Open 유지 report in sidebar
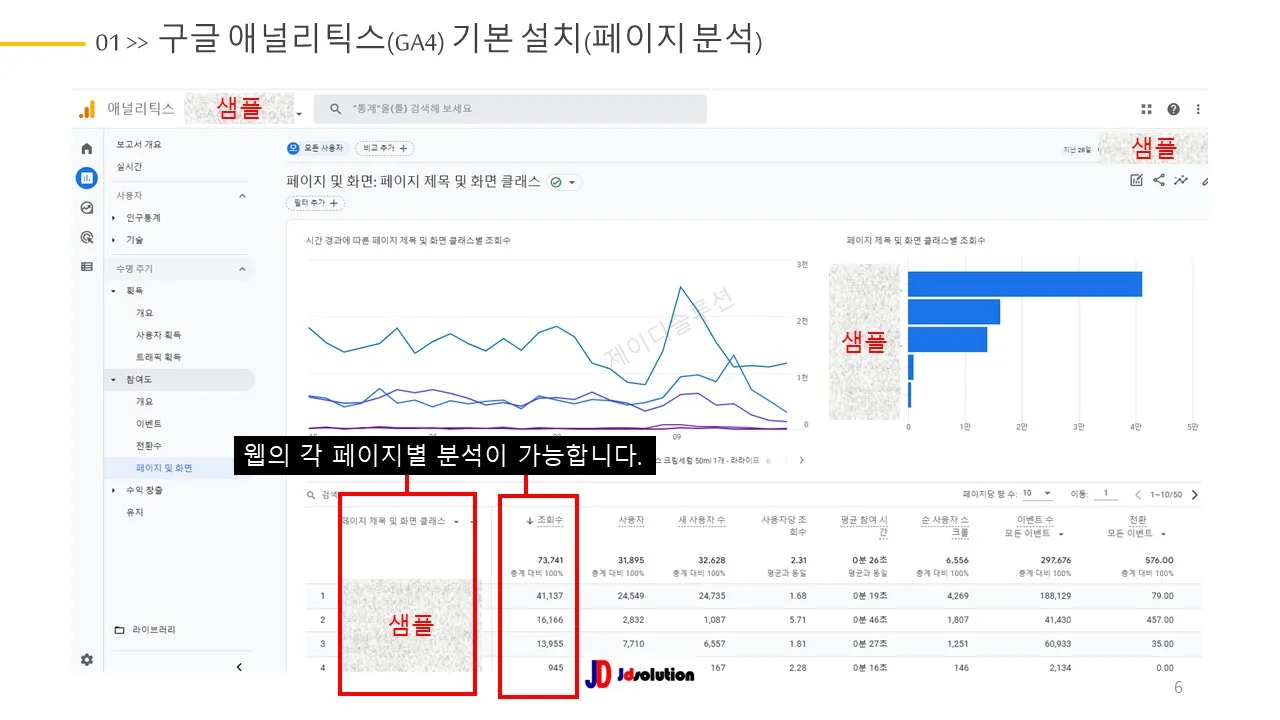The width and height of the screenshot is (1280, 720). coord(135,512)
